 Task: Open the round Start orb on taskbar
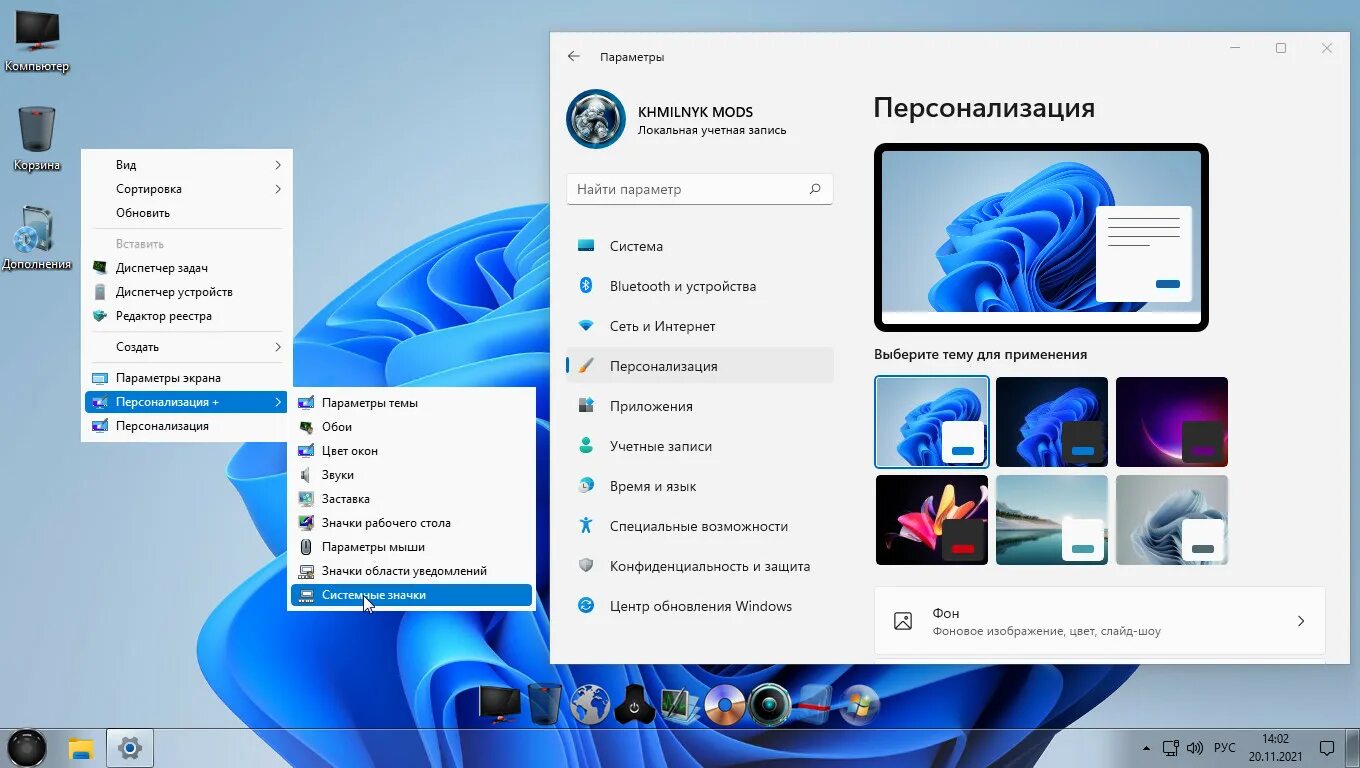[27, 748]
